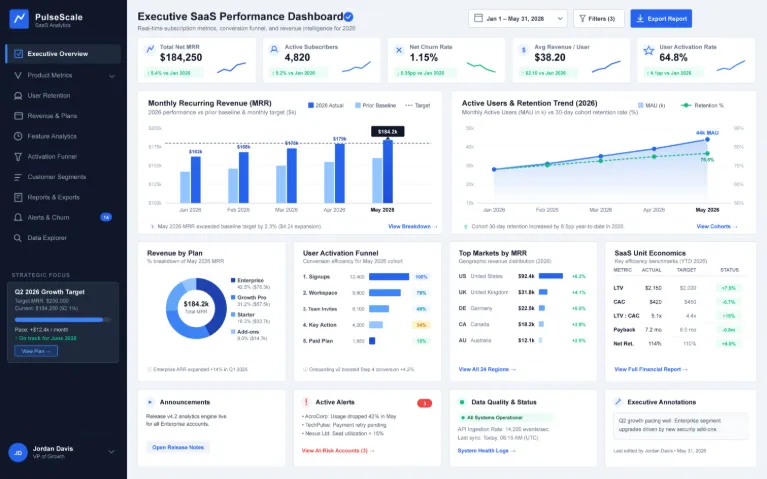Click the Executive Annotations text field
This screenshot has width=767, height=479.
(681, 425)
